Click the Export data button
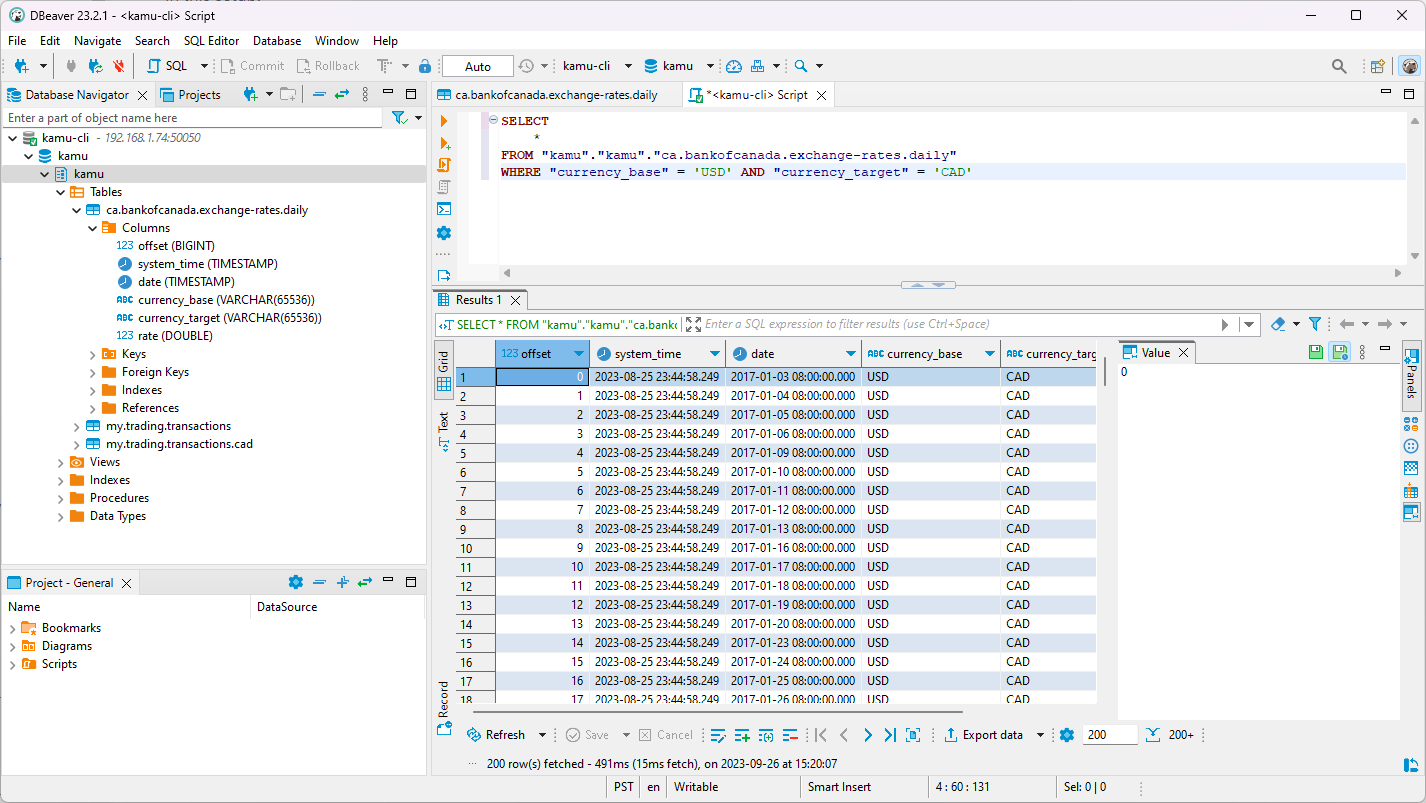The image size is (1426, 803). click(984, 735)
